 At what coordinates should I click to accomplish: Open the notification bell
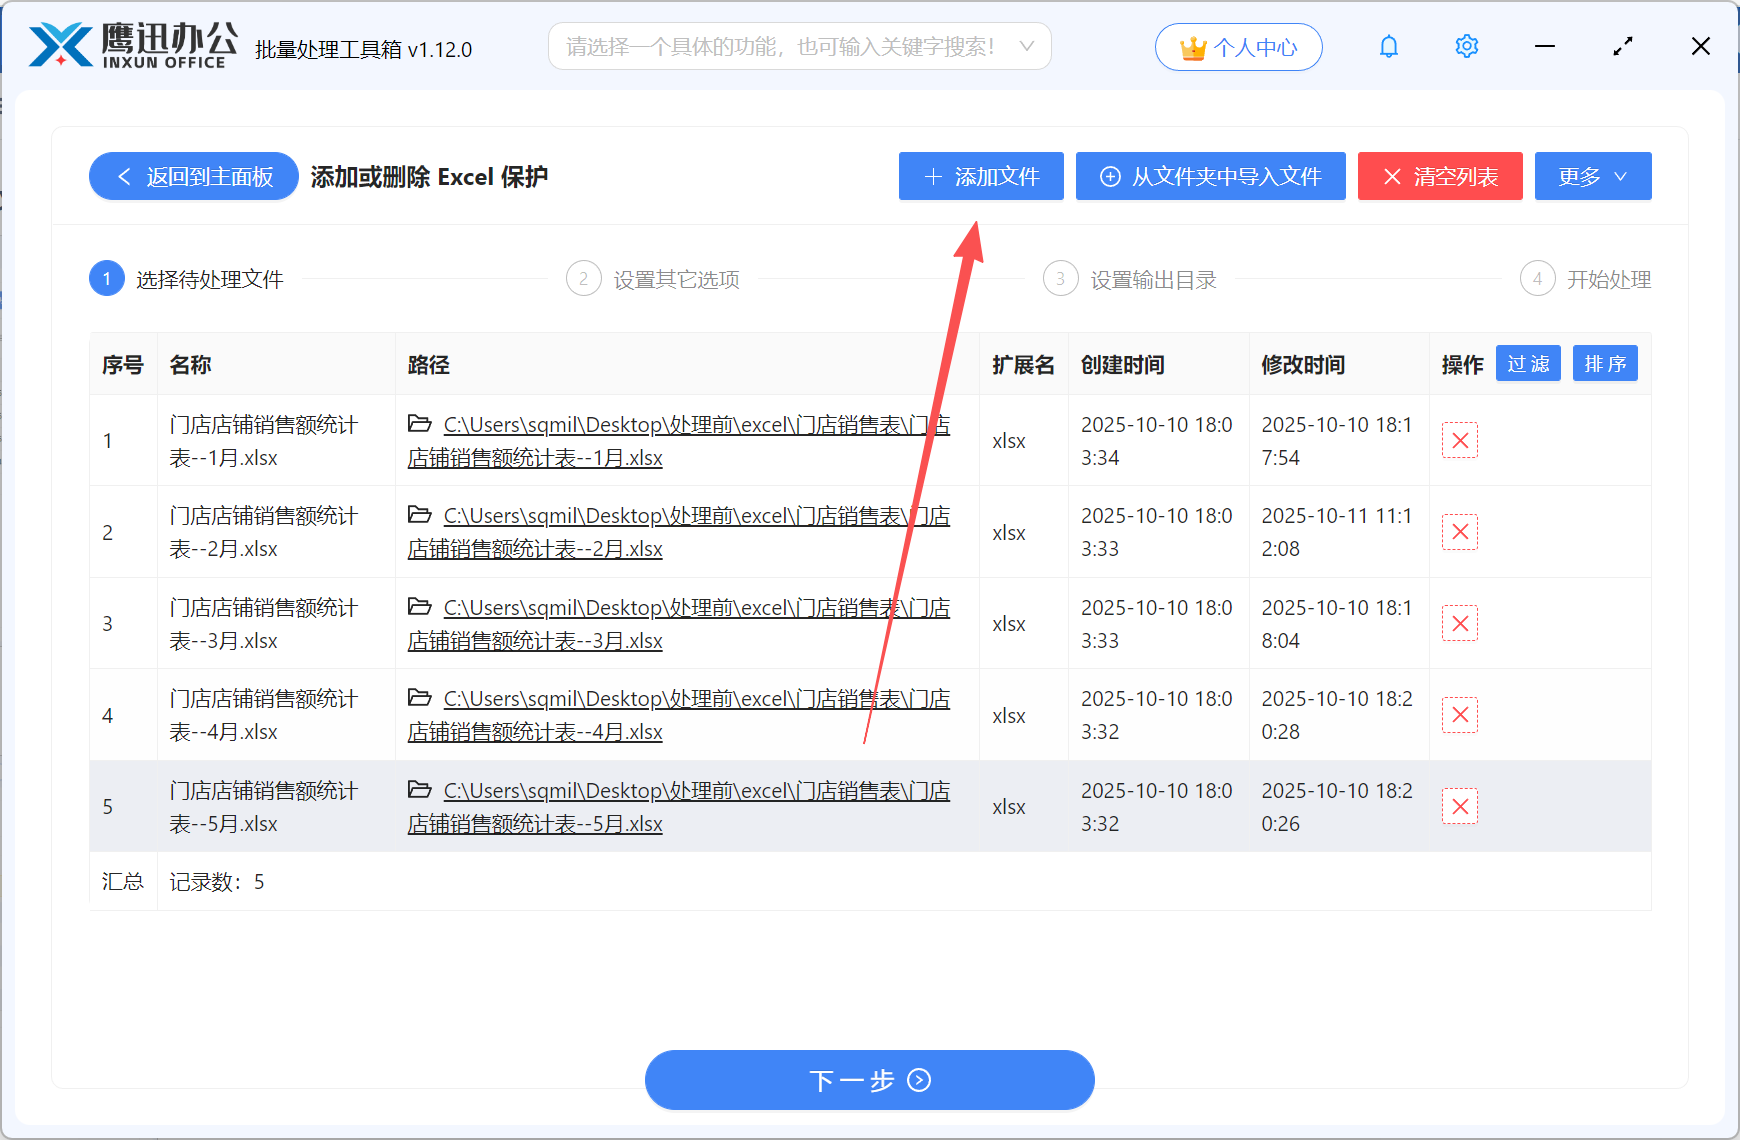click(1388, 46)
